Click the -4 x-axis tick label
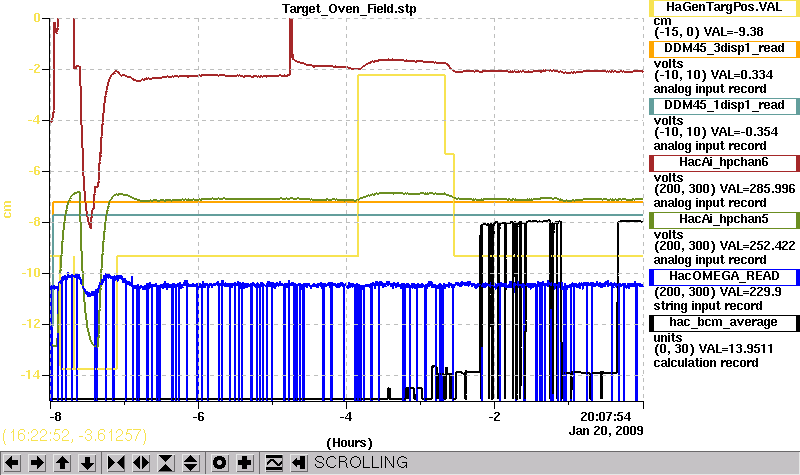Image resolution: width=800 pixels, height=475 pixels. pos(346,416)
